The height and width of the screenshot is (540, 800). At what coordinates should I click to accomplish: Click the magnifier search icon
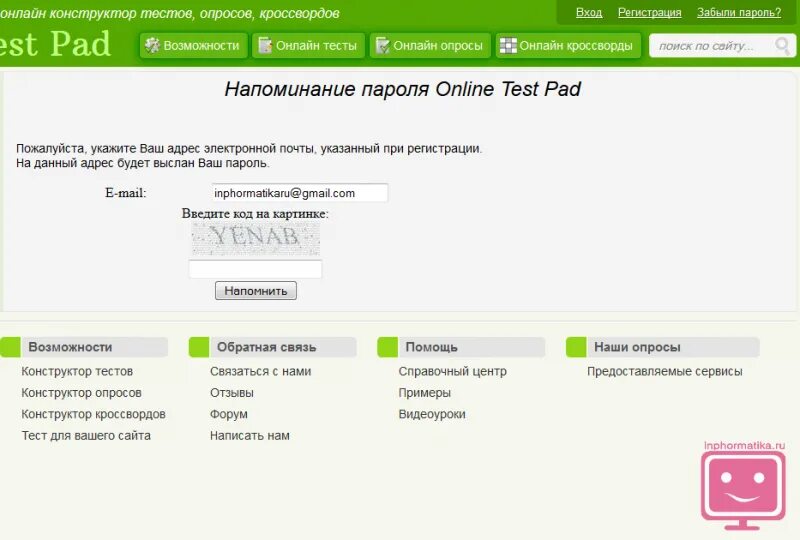(782, 46)
